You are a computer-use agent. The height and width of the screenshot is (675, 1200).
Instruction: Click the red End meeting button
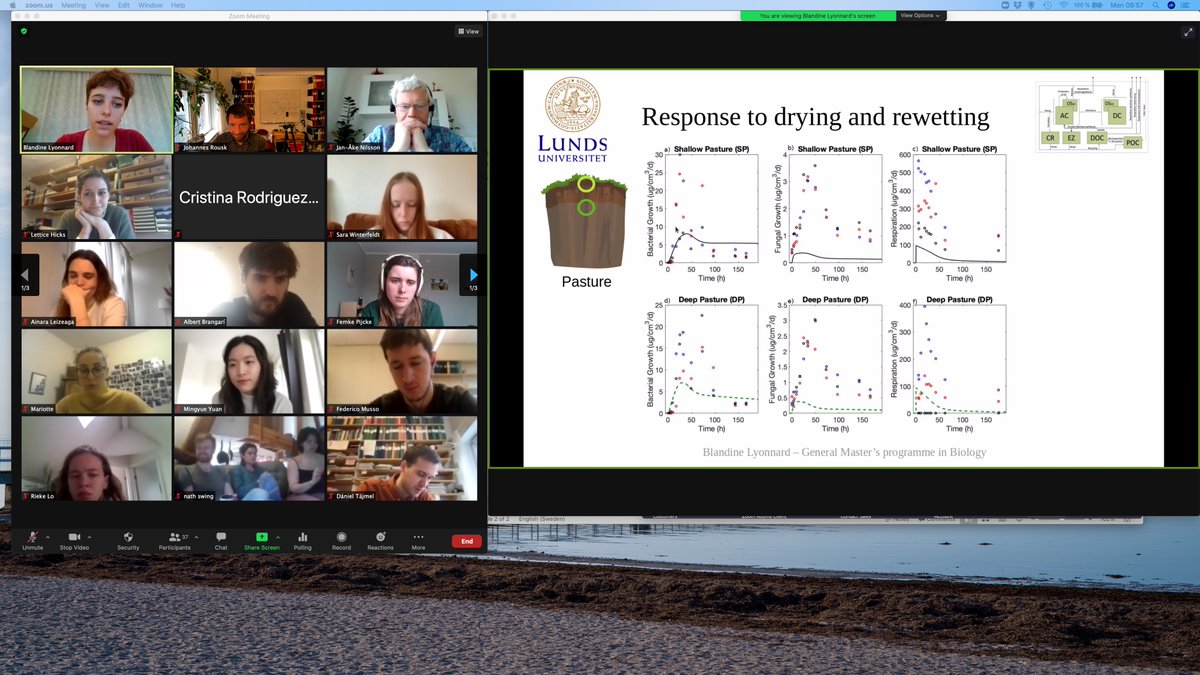coord(467,541)
